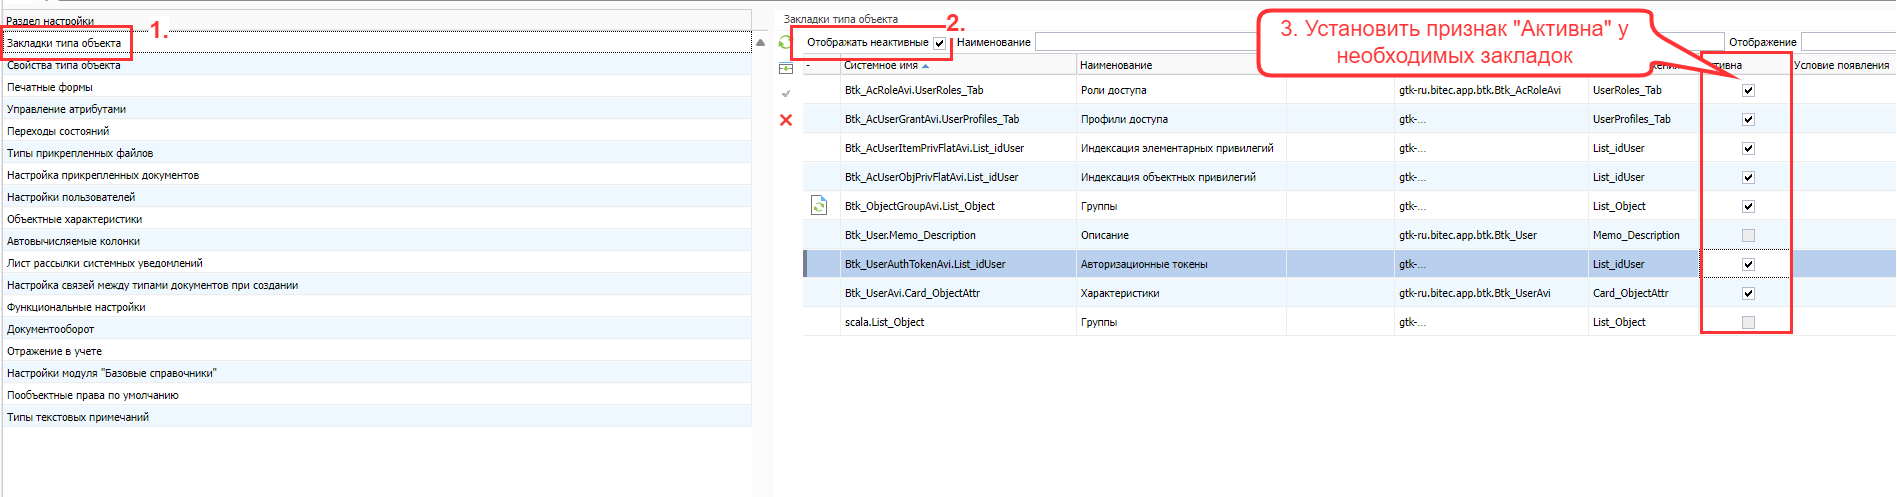This screenshot has width=1897, height=497.
Task: Sort by the "Системное имя" column header
Action: click(881, 66)
